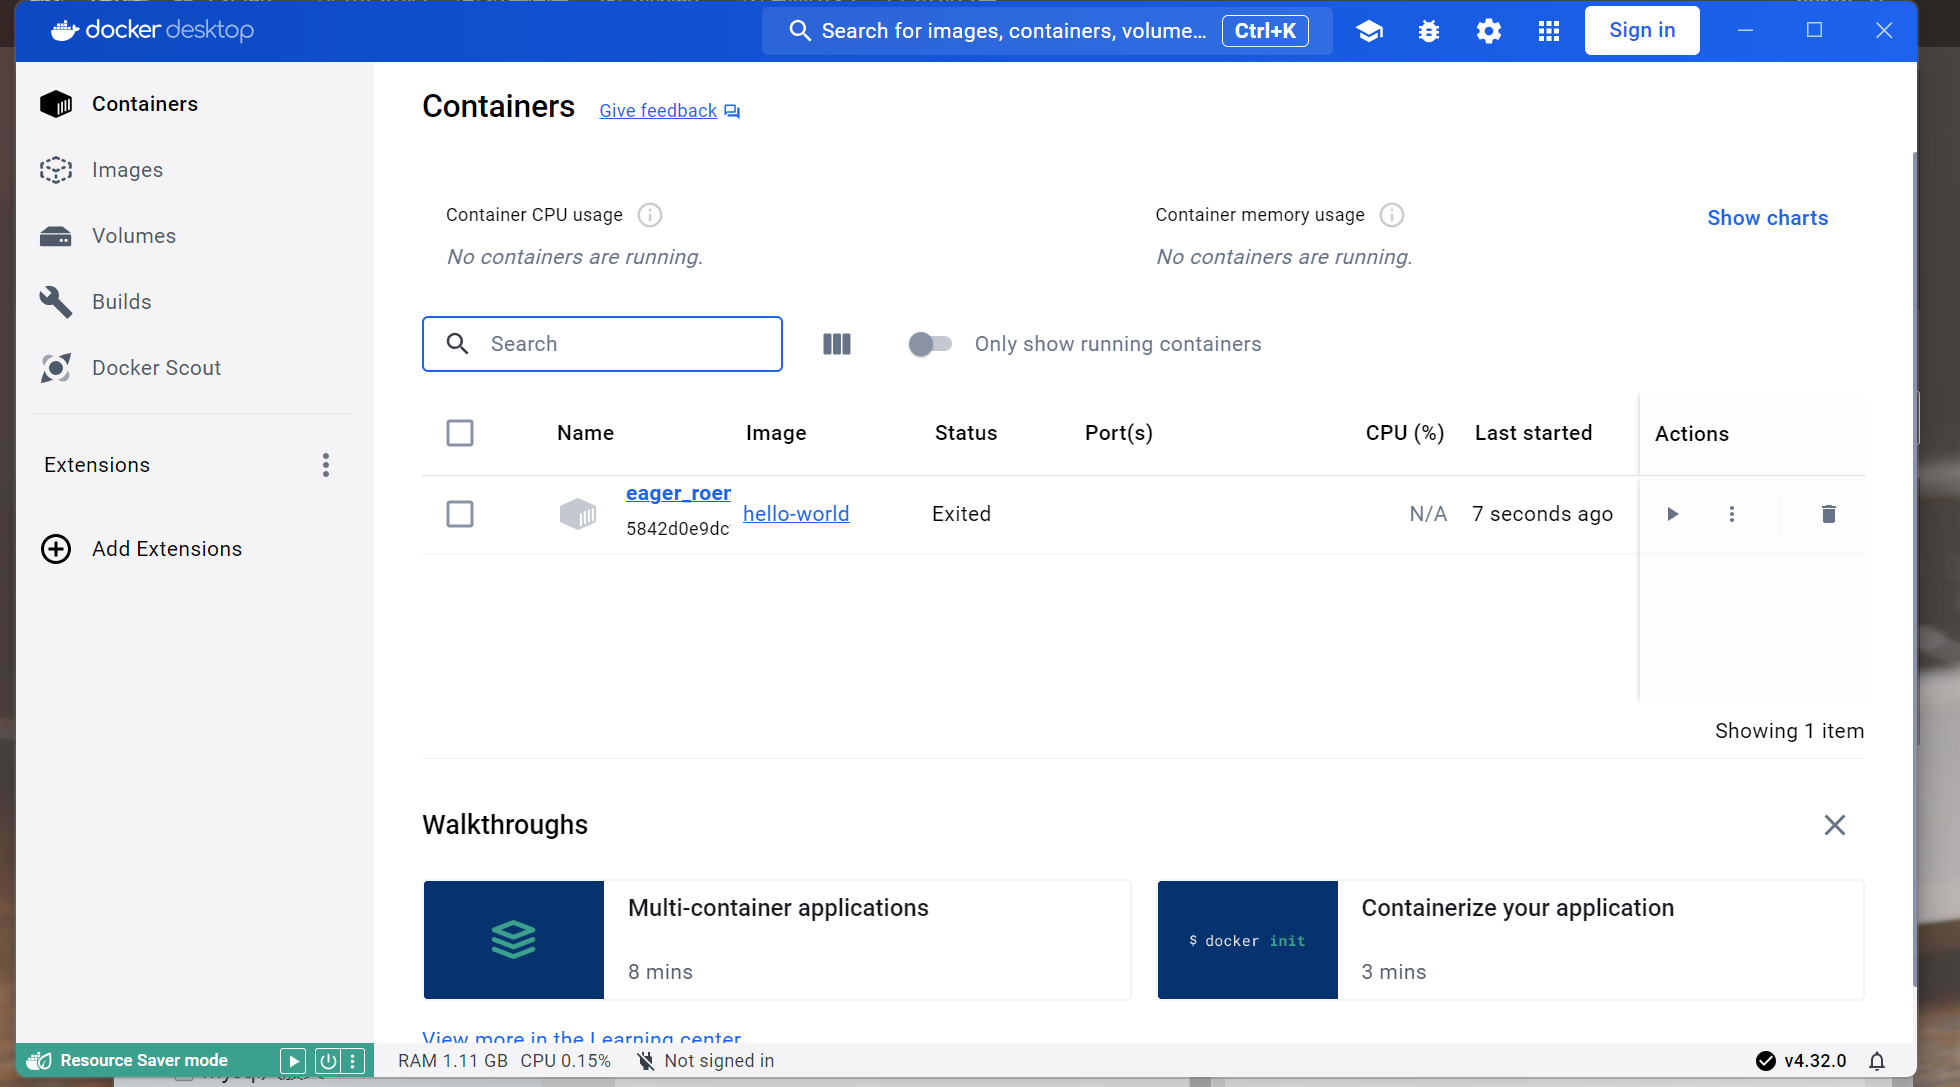The image size is (1960, 1087).
Task: Check the eager_roer row checkbox
Action: (460, 514)
